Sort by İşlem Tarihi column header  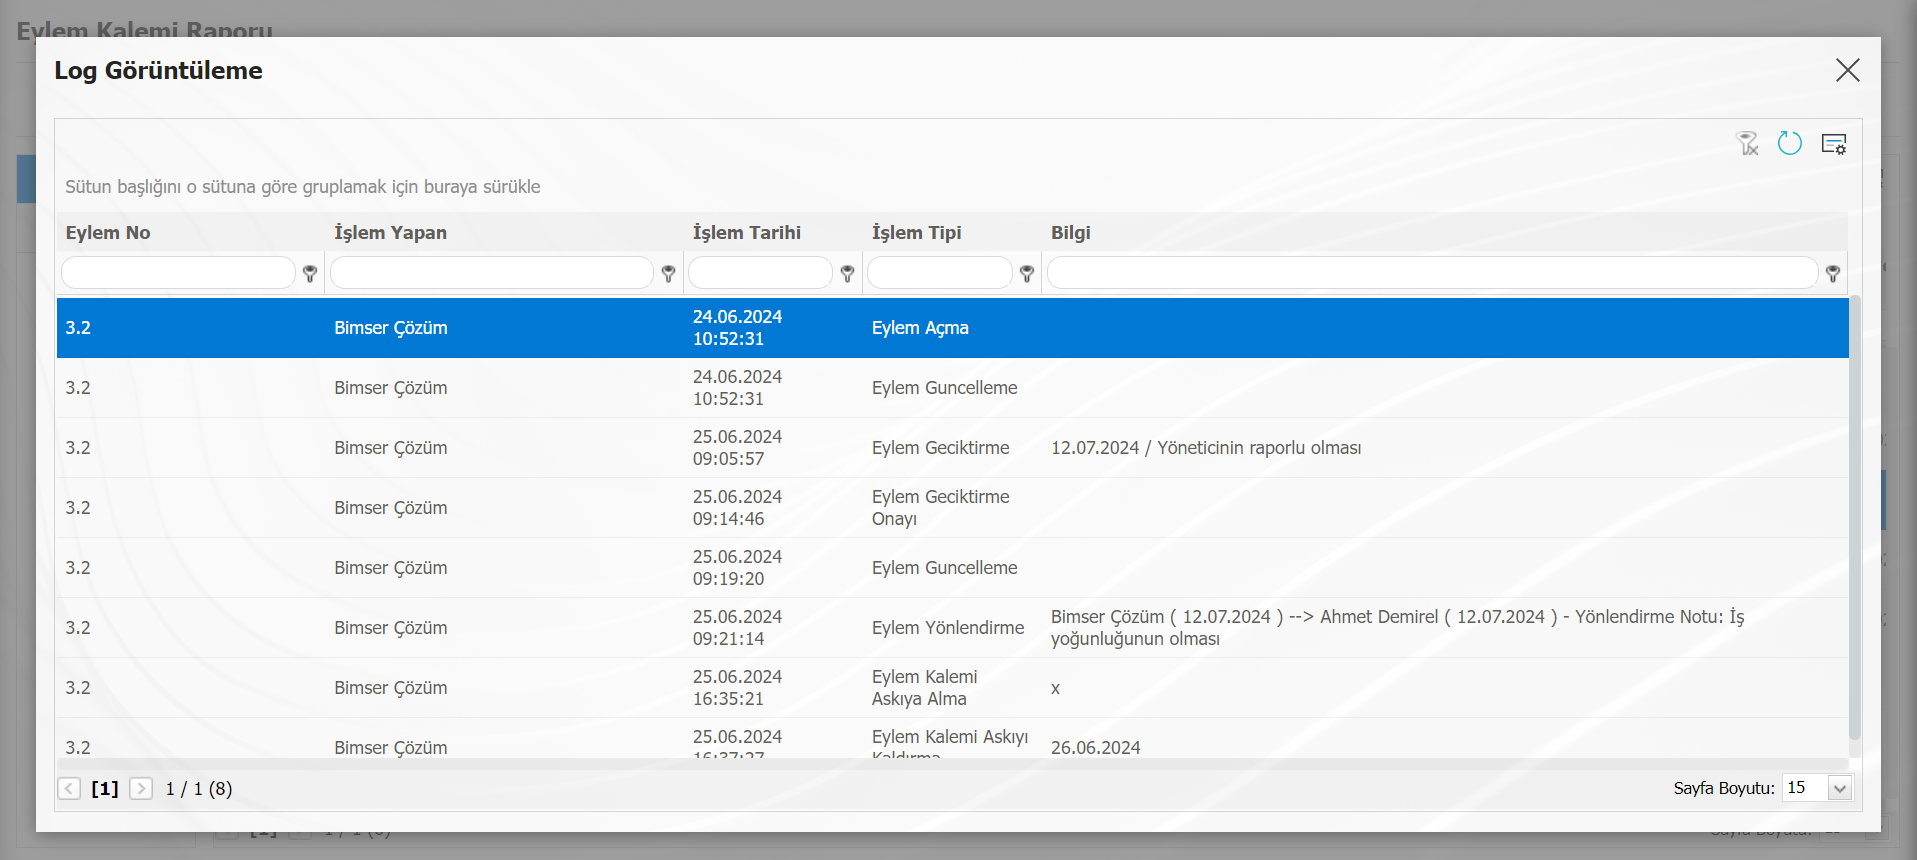tap(747, 233)
